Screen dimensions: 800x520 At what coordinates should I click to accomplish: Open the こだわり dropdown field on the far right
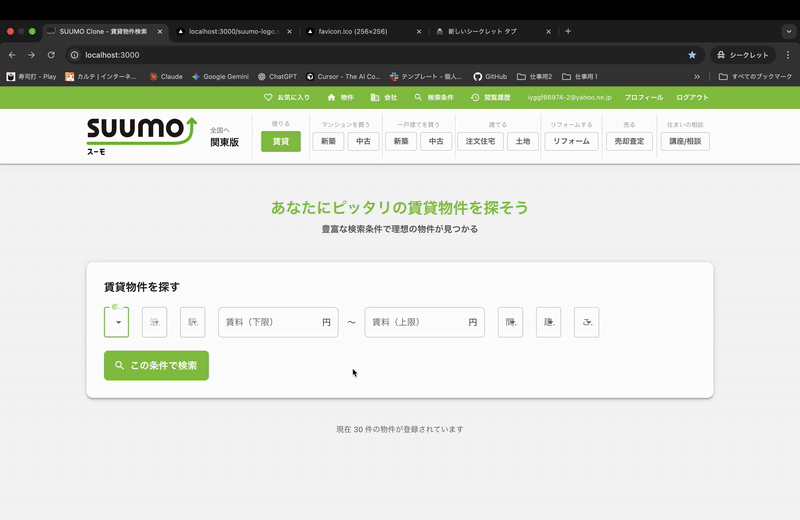[x=587, y=322]
